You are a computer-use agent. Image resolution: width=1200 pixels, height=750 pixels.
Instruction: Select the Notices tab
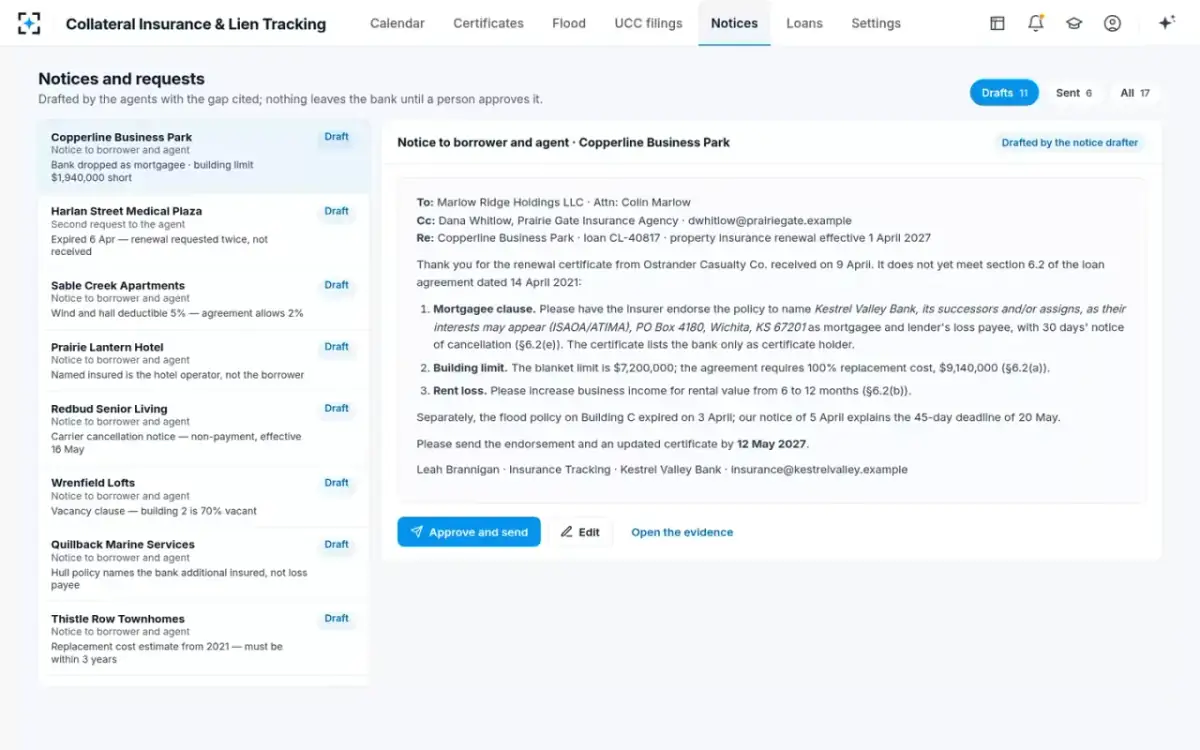pos(734,23)
